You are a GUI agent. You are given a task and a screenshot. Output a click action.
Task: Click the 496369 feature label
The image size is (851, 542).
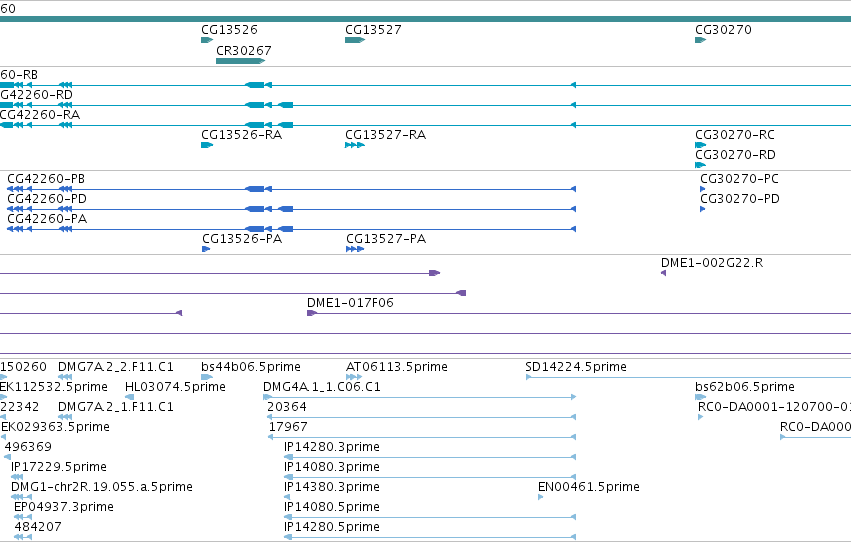click(28, 447)
